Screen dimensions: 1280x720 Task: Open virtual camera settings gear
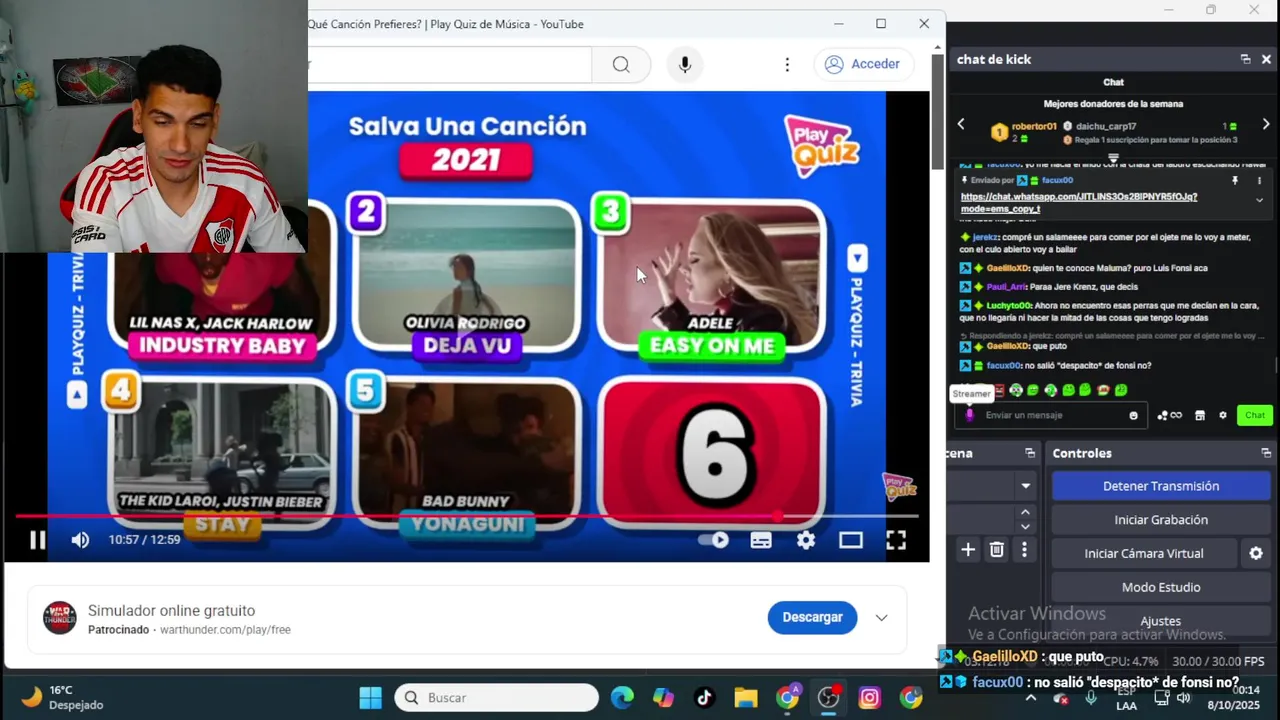click(1256, 553)
